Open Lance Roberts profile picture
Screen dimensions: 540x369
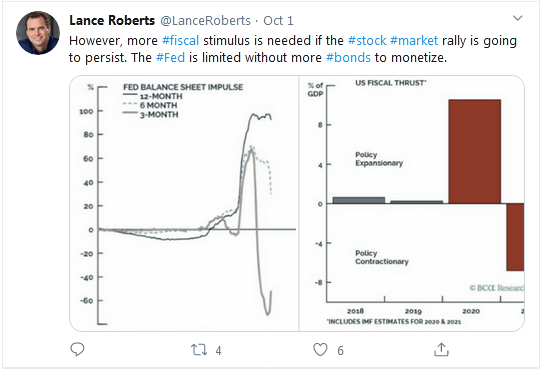pos(38,33)
